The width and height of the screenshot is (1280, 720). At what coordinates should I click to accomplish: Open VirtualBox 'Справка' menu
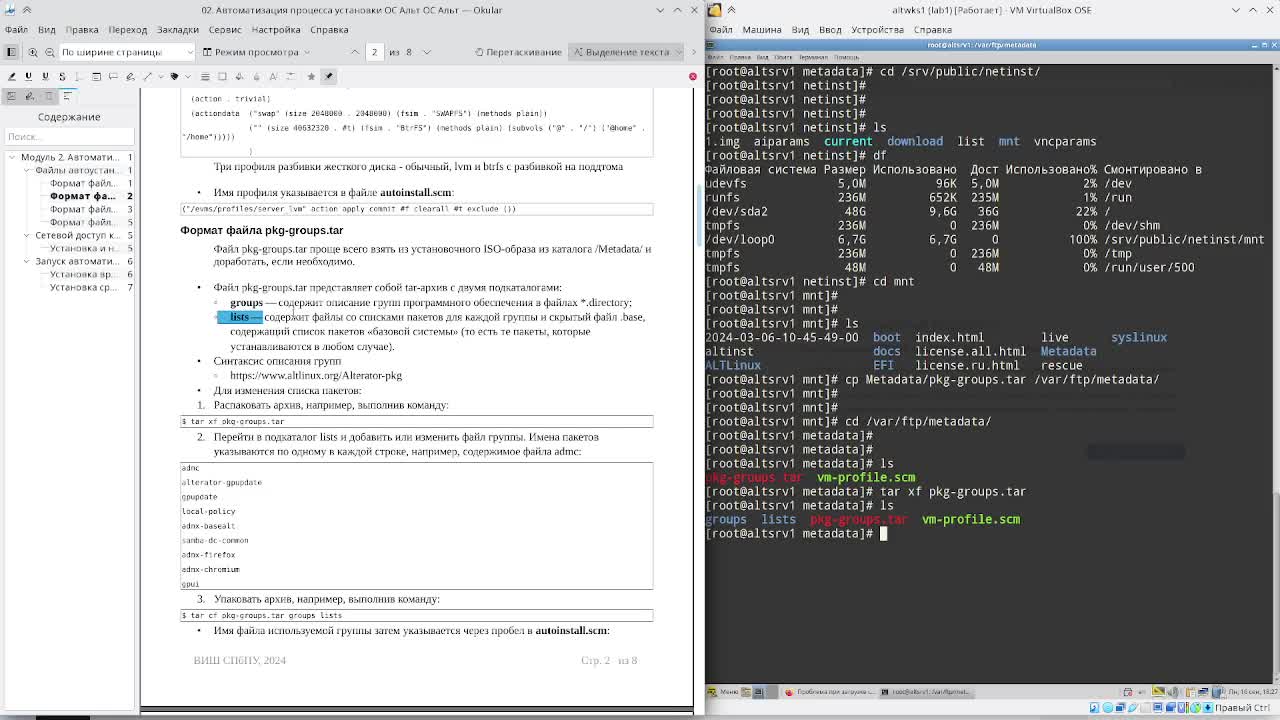coord(932,30)
